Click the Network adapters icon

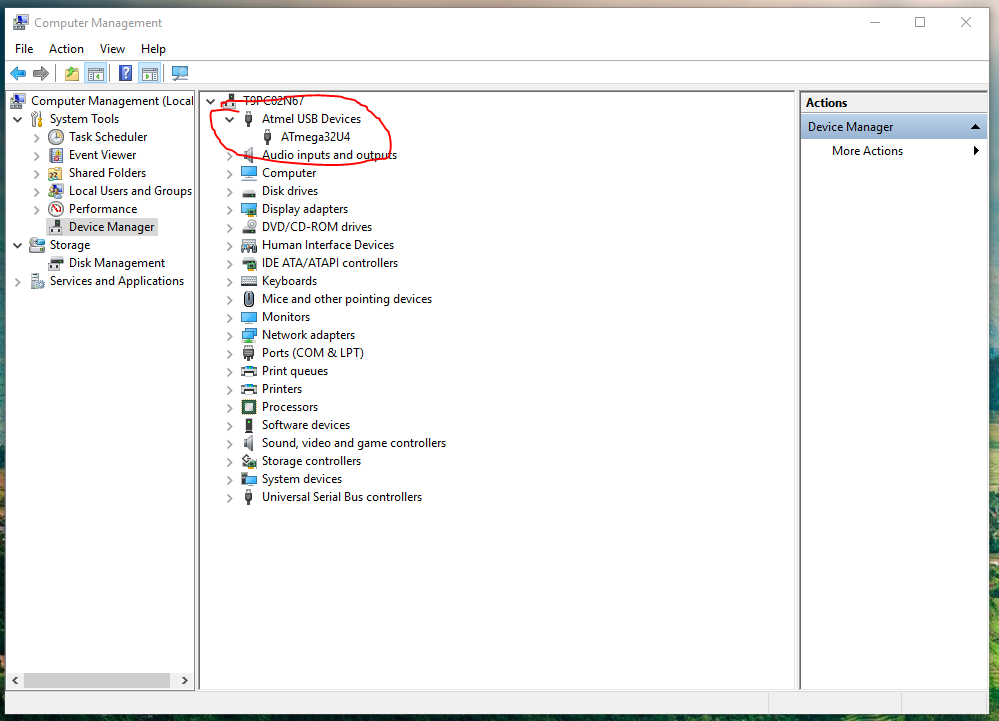(x=249, y=335)
